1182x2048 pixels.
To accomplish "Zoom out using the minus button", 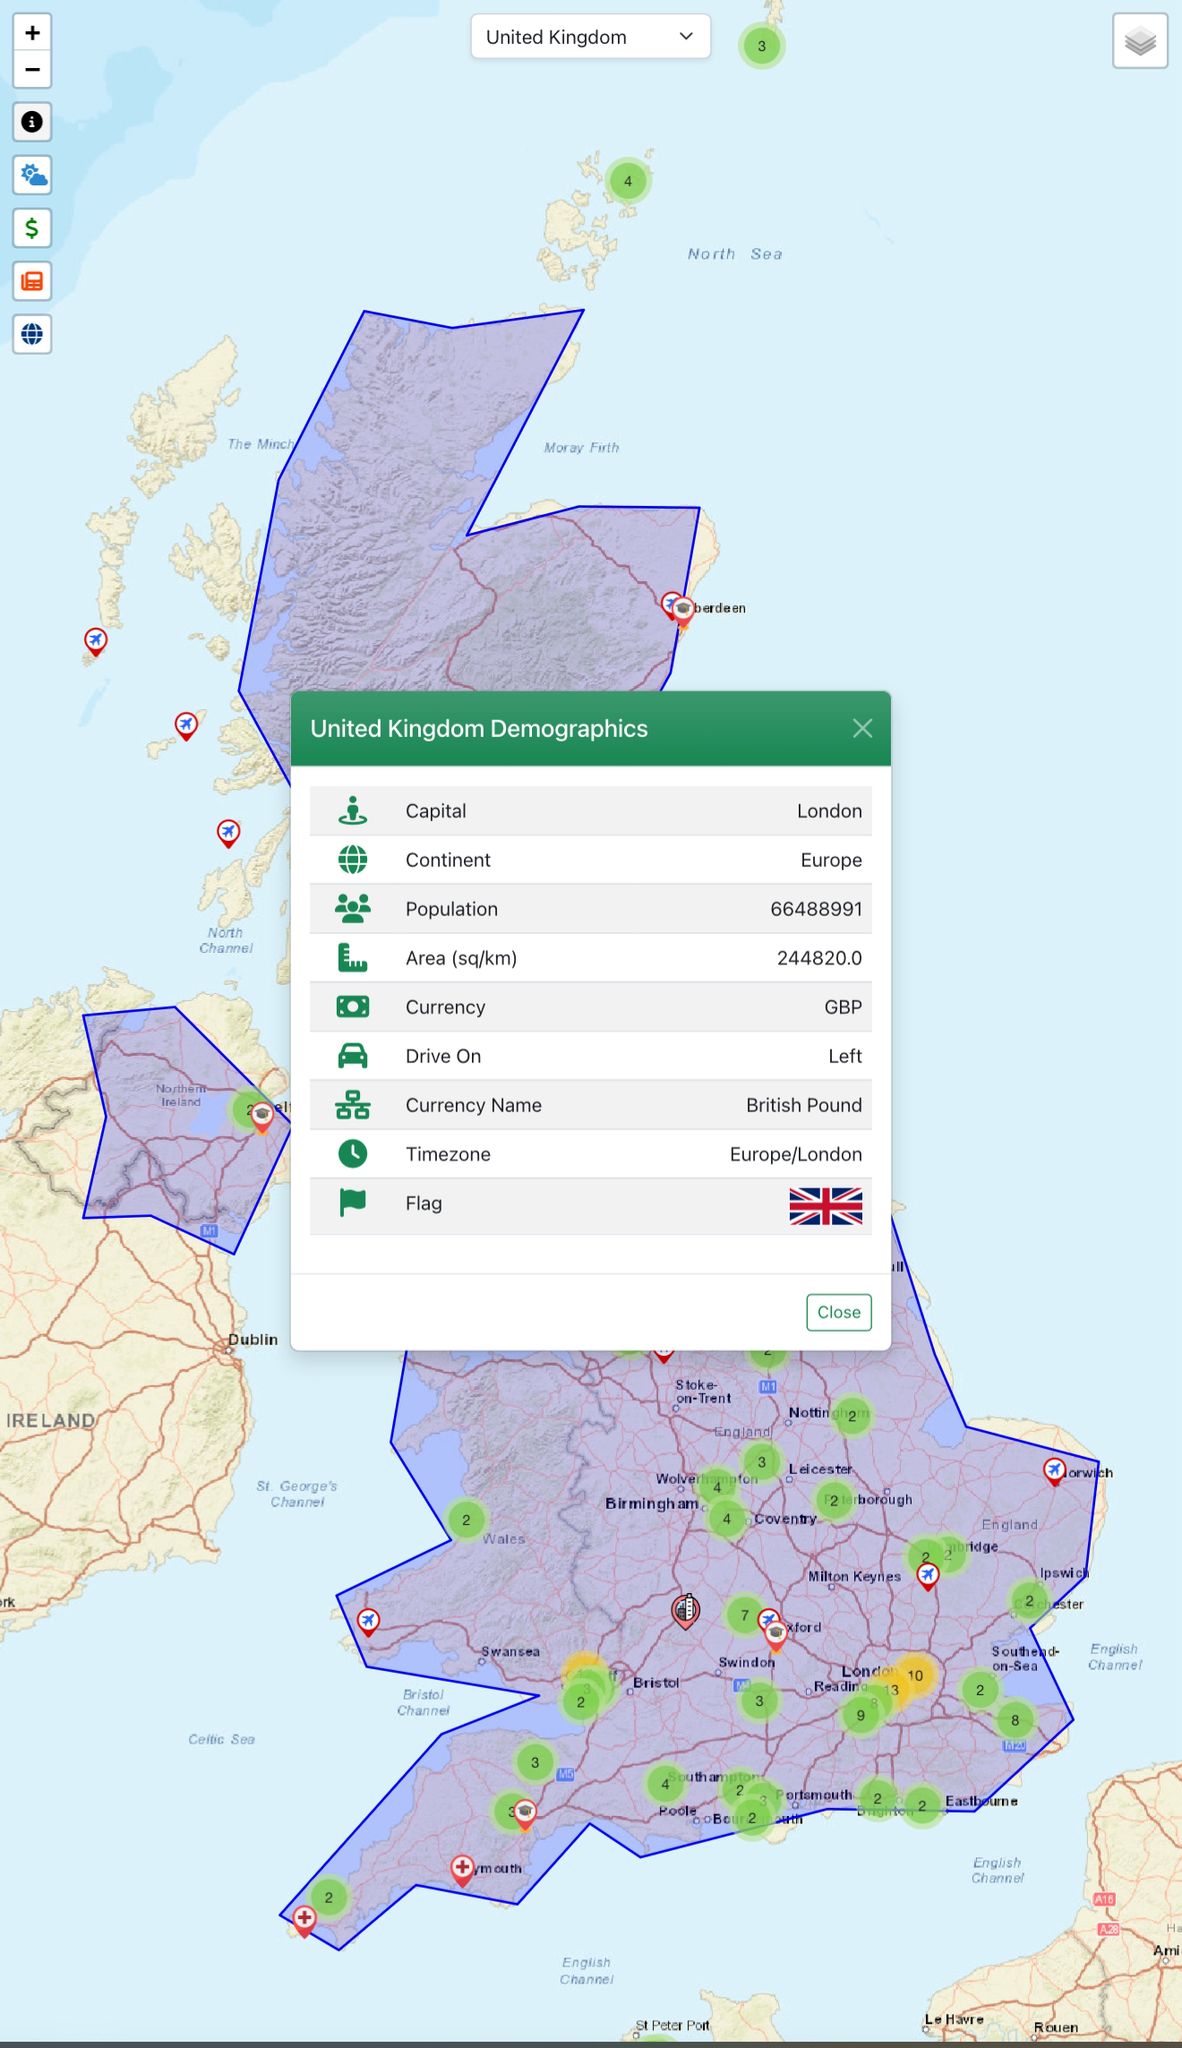I will pyautogui.click(x=32, y=70).
